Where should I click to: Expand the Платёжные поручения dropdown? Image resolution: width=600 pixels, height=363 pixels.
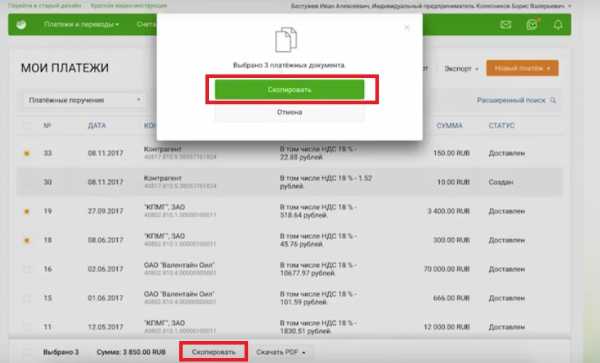click(x=83, y=100)
